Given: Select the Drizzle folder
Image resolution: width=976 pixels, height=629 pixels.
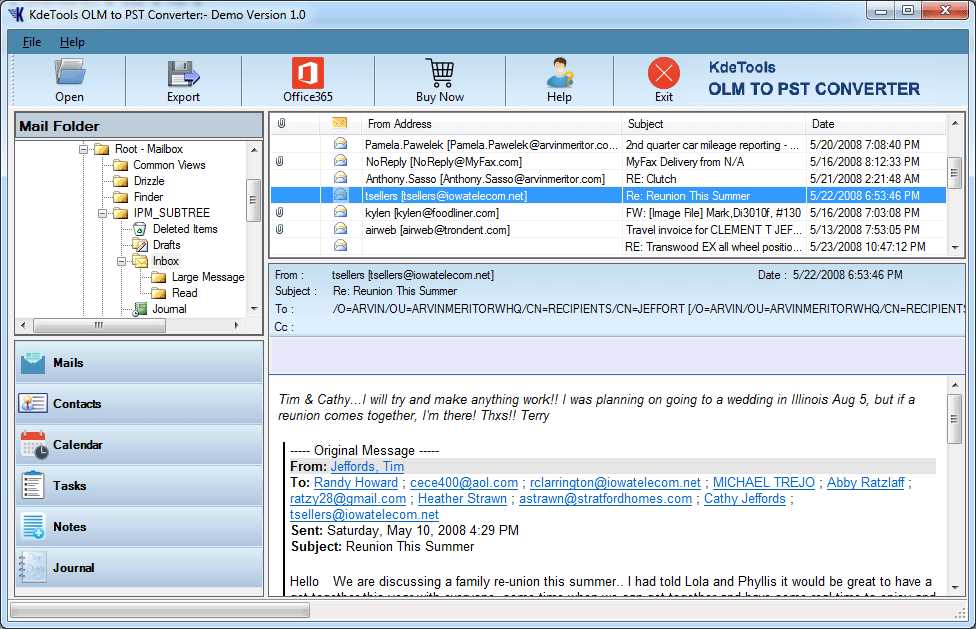Looking at the screenshot, I should tap(149, 181).
